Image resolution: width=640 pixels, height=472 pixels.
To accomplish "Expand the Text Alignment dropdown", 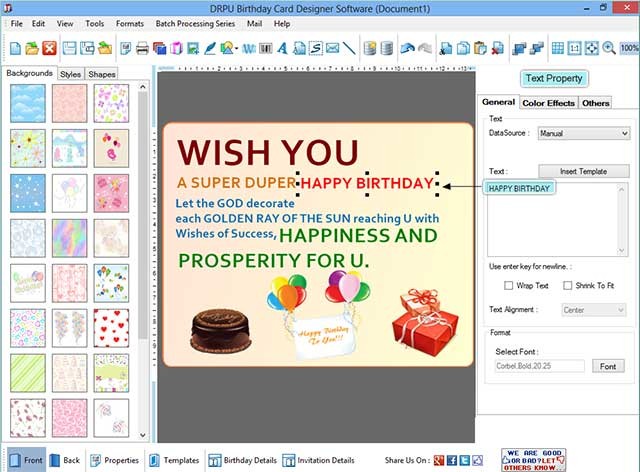I will pos(593,310).
